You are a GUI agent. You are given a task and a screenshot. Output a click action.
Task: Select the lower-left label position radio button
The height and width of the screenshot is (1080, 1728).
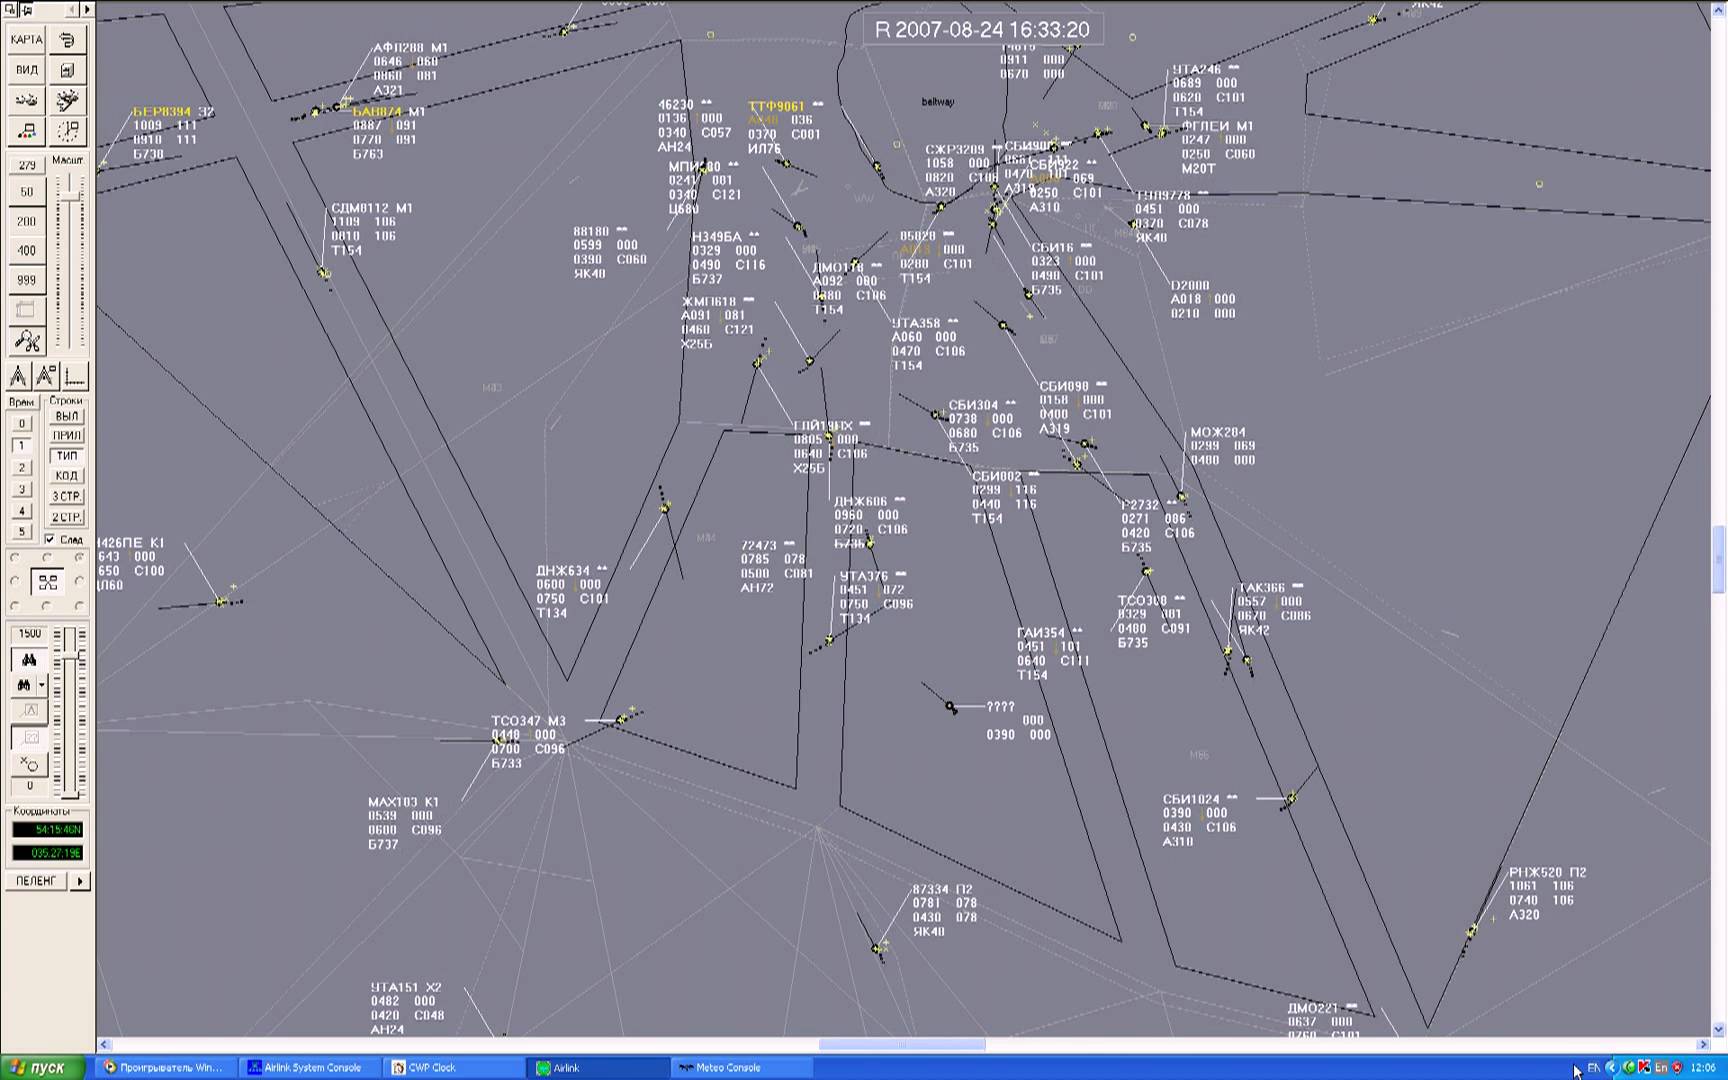15,606
